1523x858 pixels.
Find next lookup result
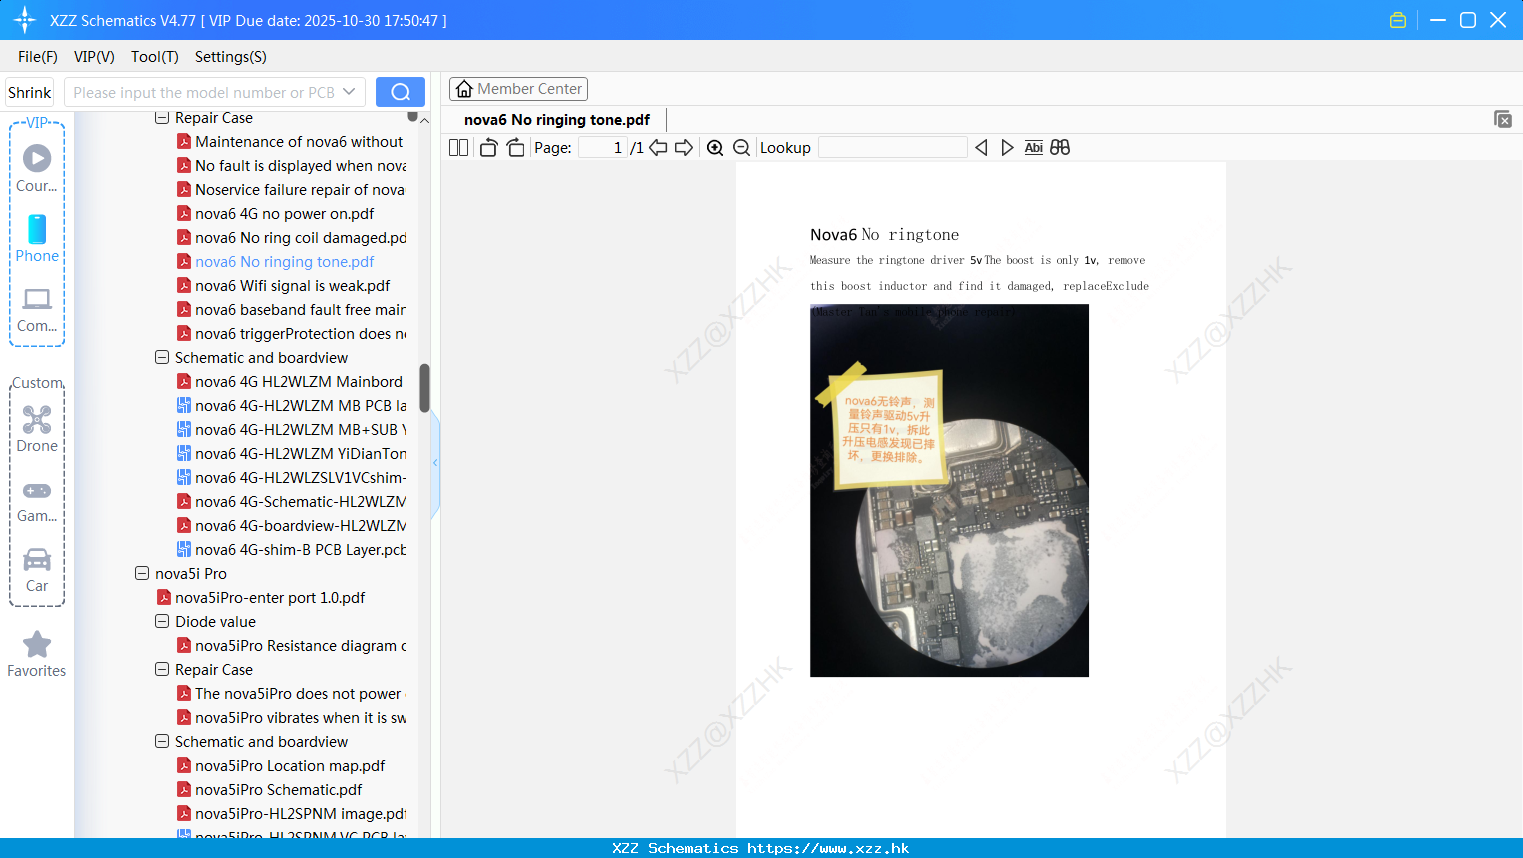[x=1007, y=148]
